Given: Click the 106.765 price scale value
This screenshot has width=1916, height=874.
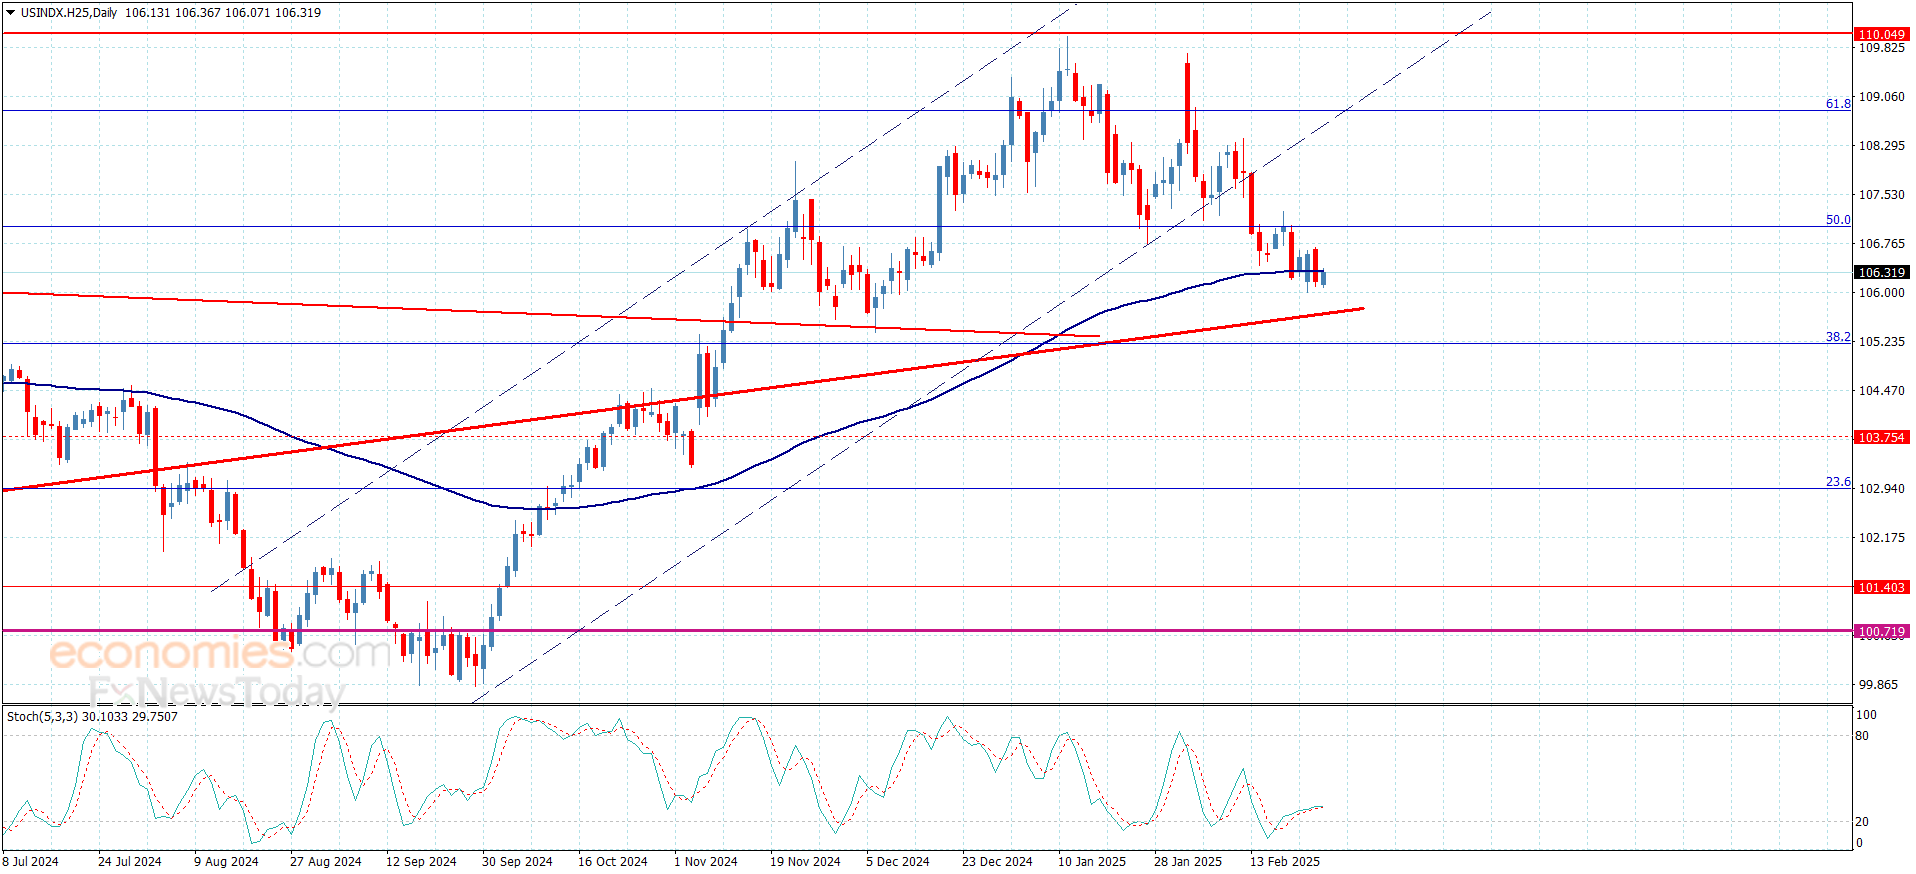Looking at the screenshot, I should [1882, 244].
